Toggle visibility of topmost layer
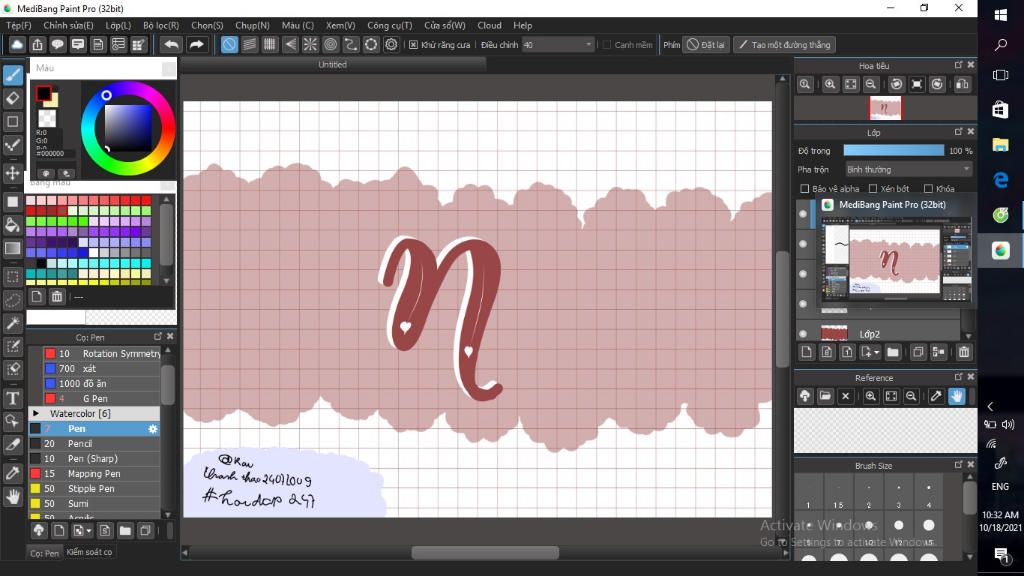 point(803,214)
